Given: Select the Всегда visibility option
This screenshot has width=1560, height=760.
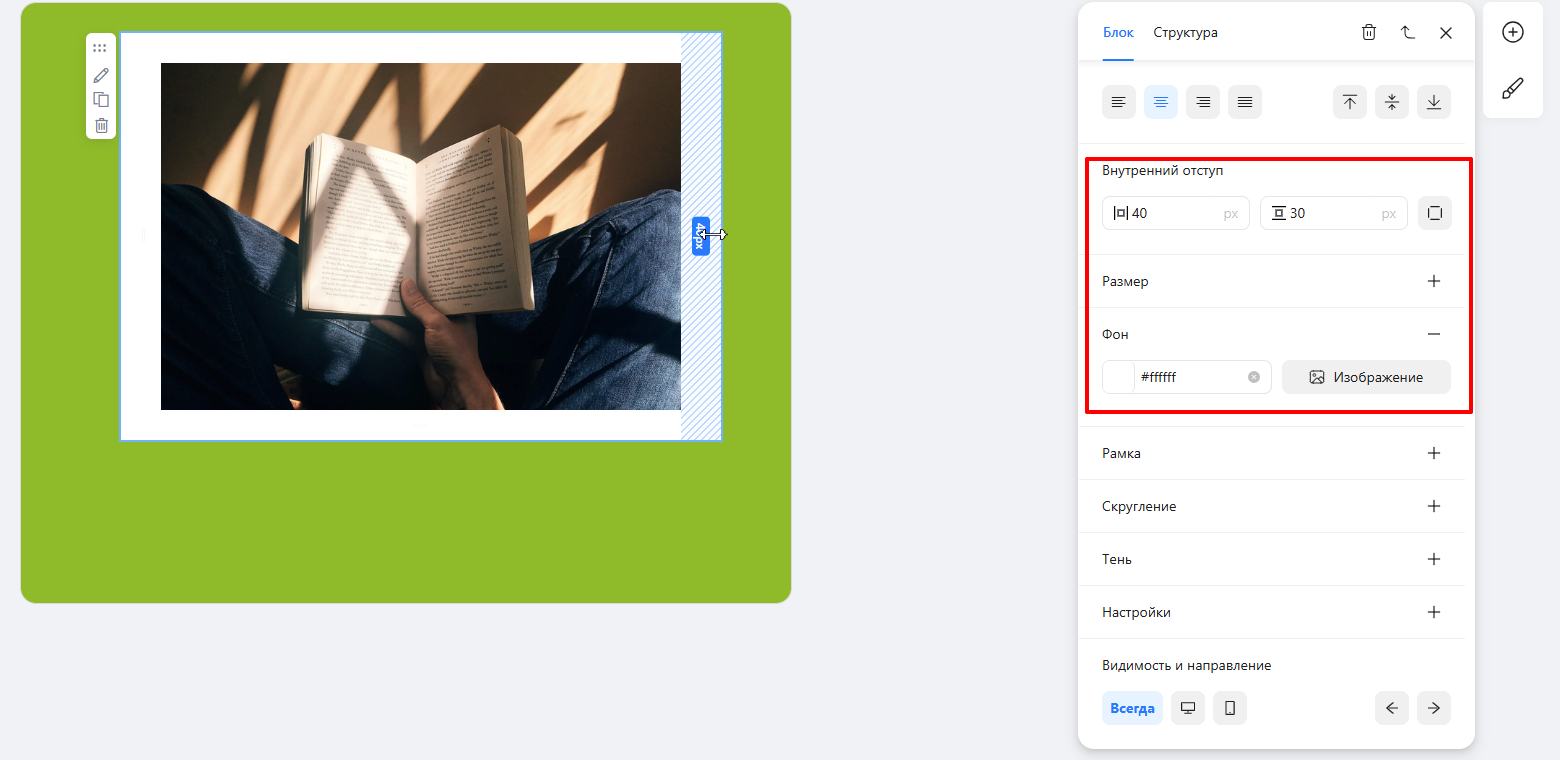Looking at the screenshot, I should click(1132, 708).
